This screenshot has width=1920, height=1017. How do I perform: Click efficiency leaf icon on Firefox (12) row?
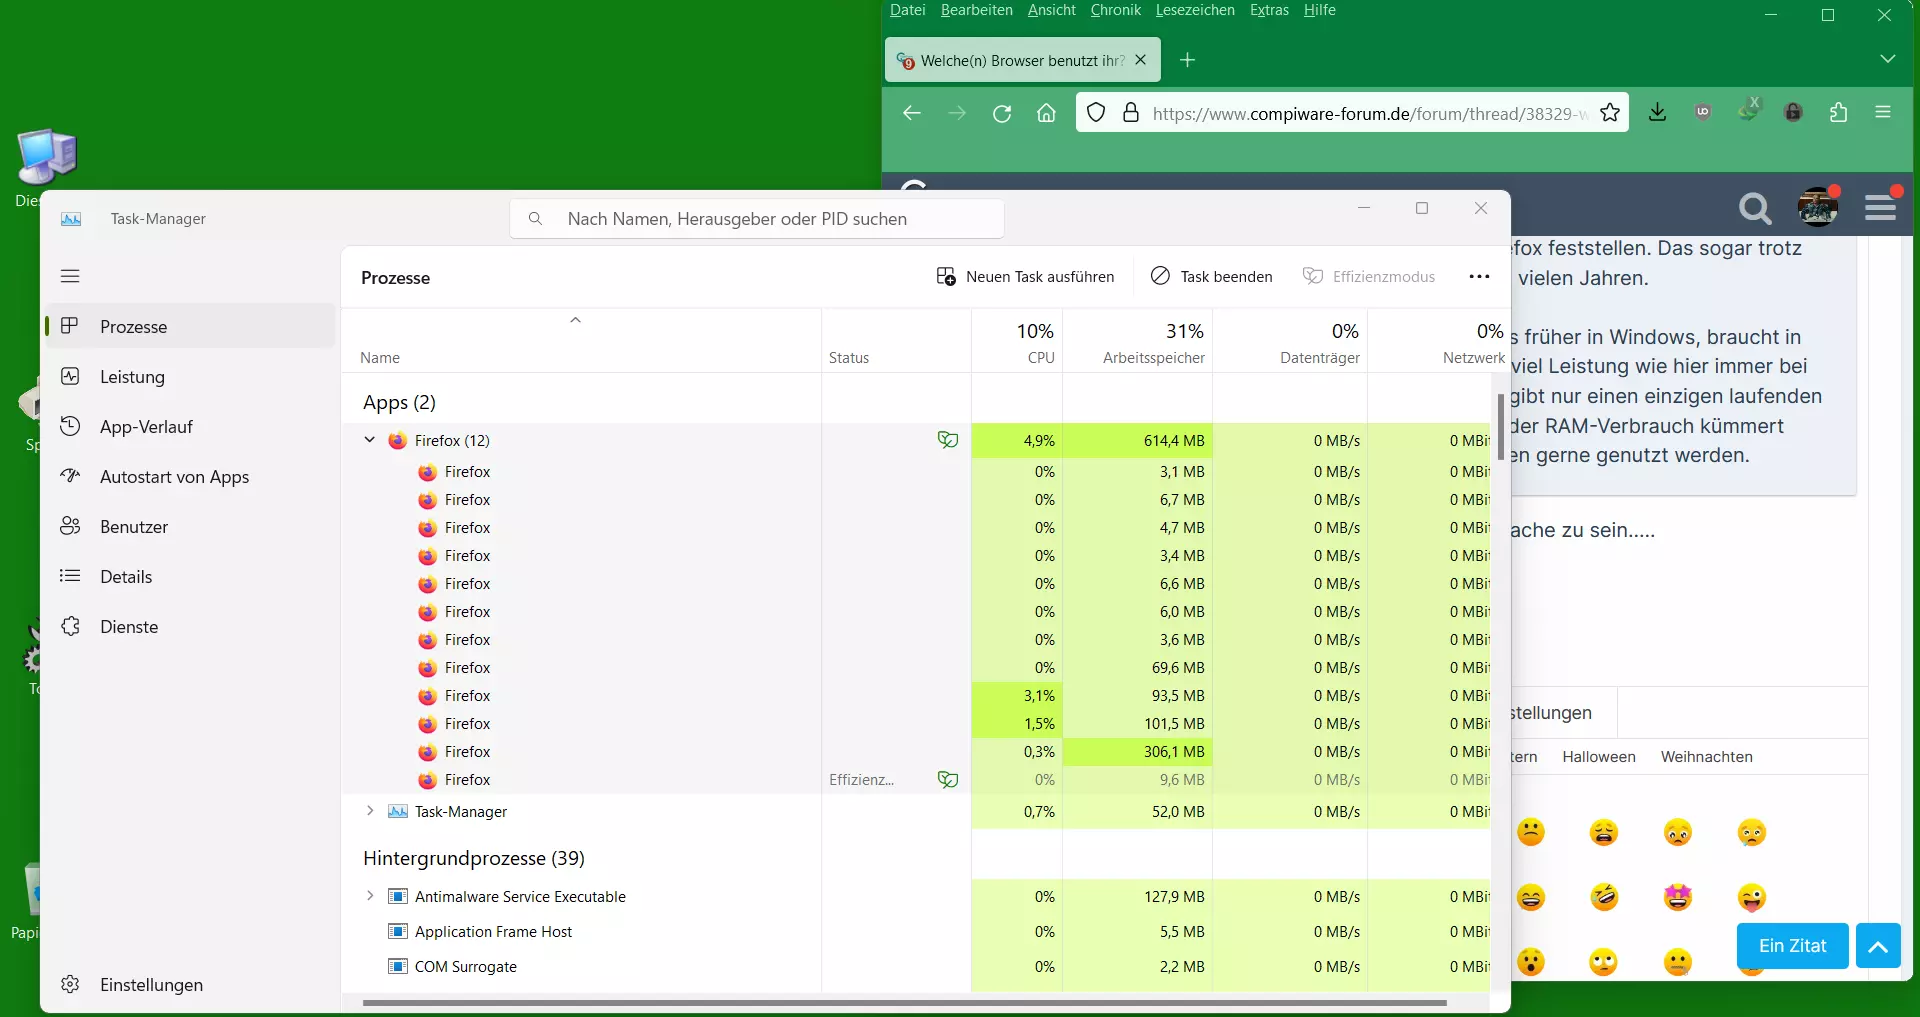click(948, 440)
